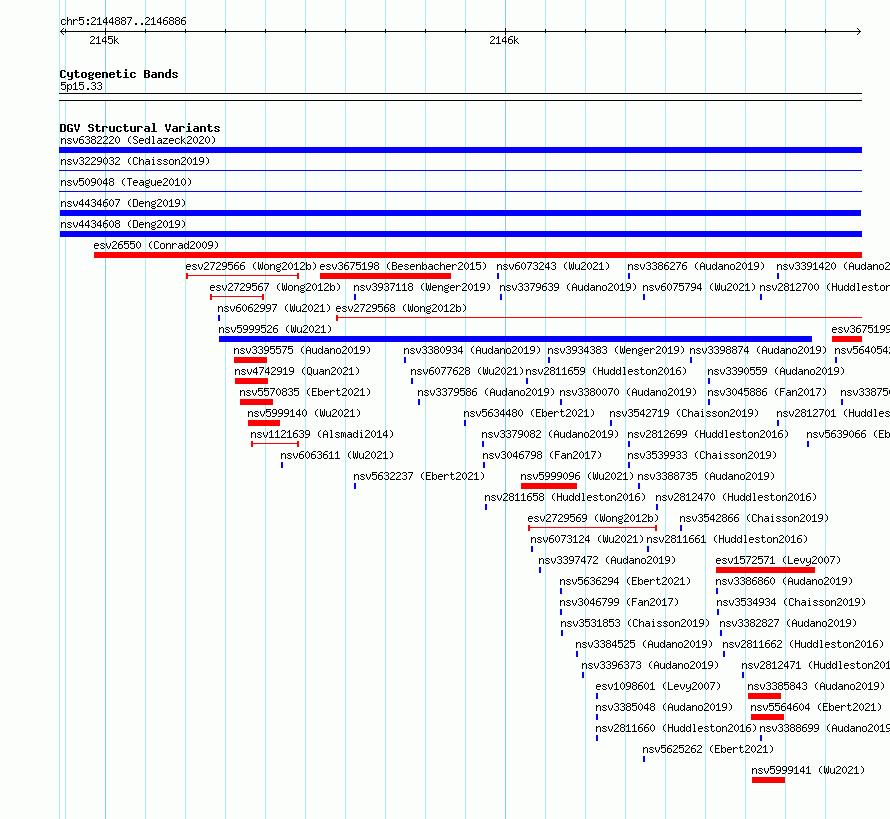The height and width of the screenshot is (819, 890).
Task: Select nsv3379082 (Audano2019) variant
Action: [550, 434]
